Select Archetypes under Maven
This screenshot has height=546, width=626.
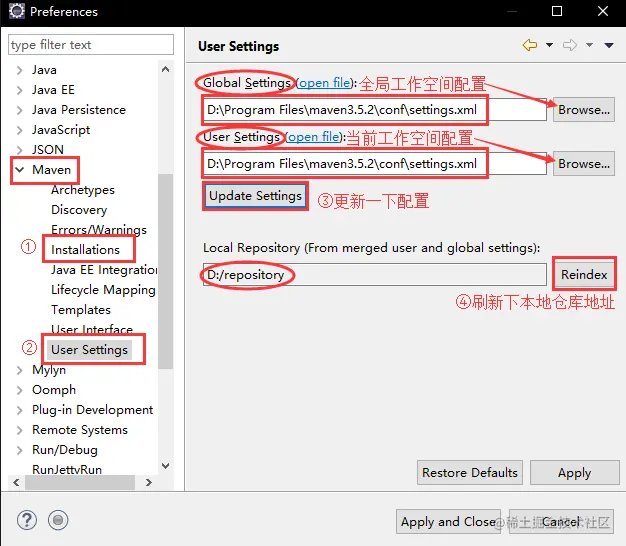pos(83,190)
